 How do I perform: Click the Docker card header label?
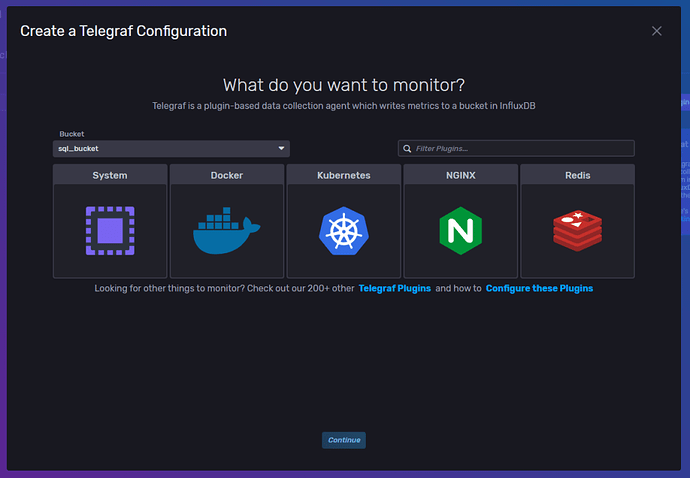click(x=227, y=175)
